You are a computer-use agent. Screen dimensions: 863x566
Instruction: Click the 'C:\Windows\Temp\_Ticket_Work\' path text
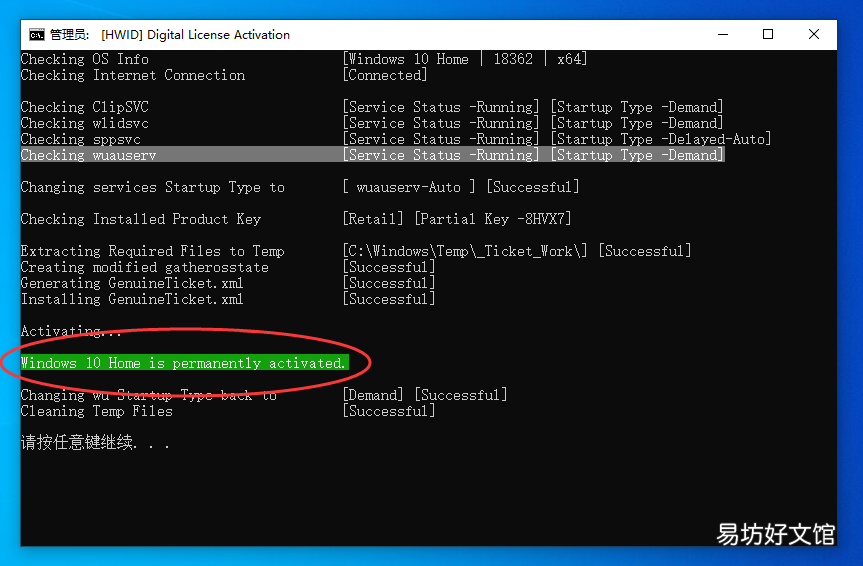point(465,251)
